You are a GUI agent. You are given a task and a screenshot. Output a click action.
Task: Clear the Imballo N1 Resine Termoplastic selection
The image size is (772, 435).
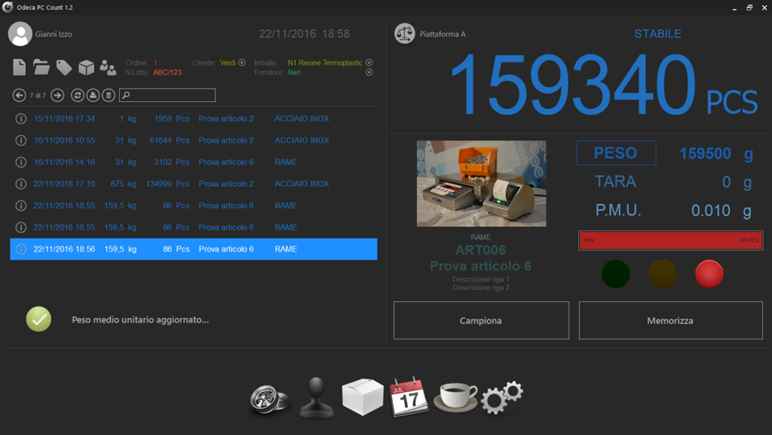tap(369, 62)
